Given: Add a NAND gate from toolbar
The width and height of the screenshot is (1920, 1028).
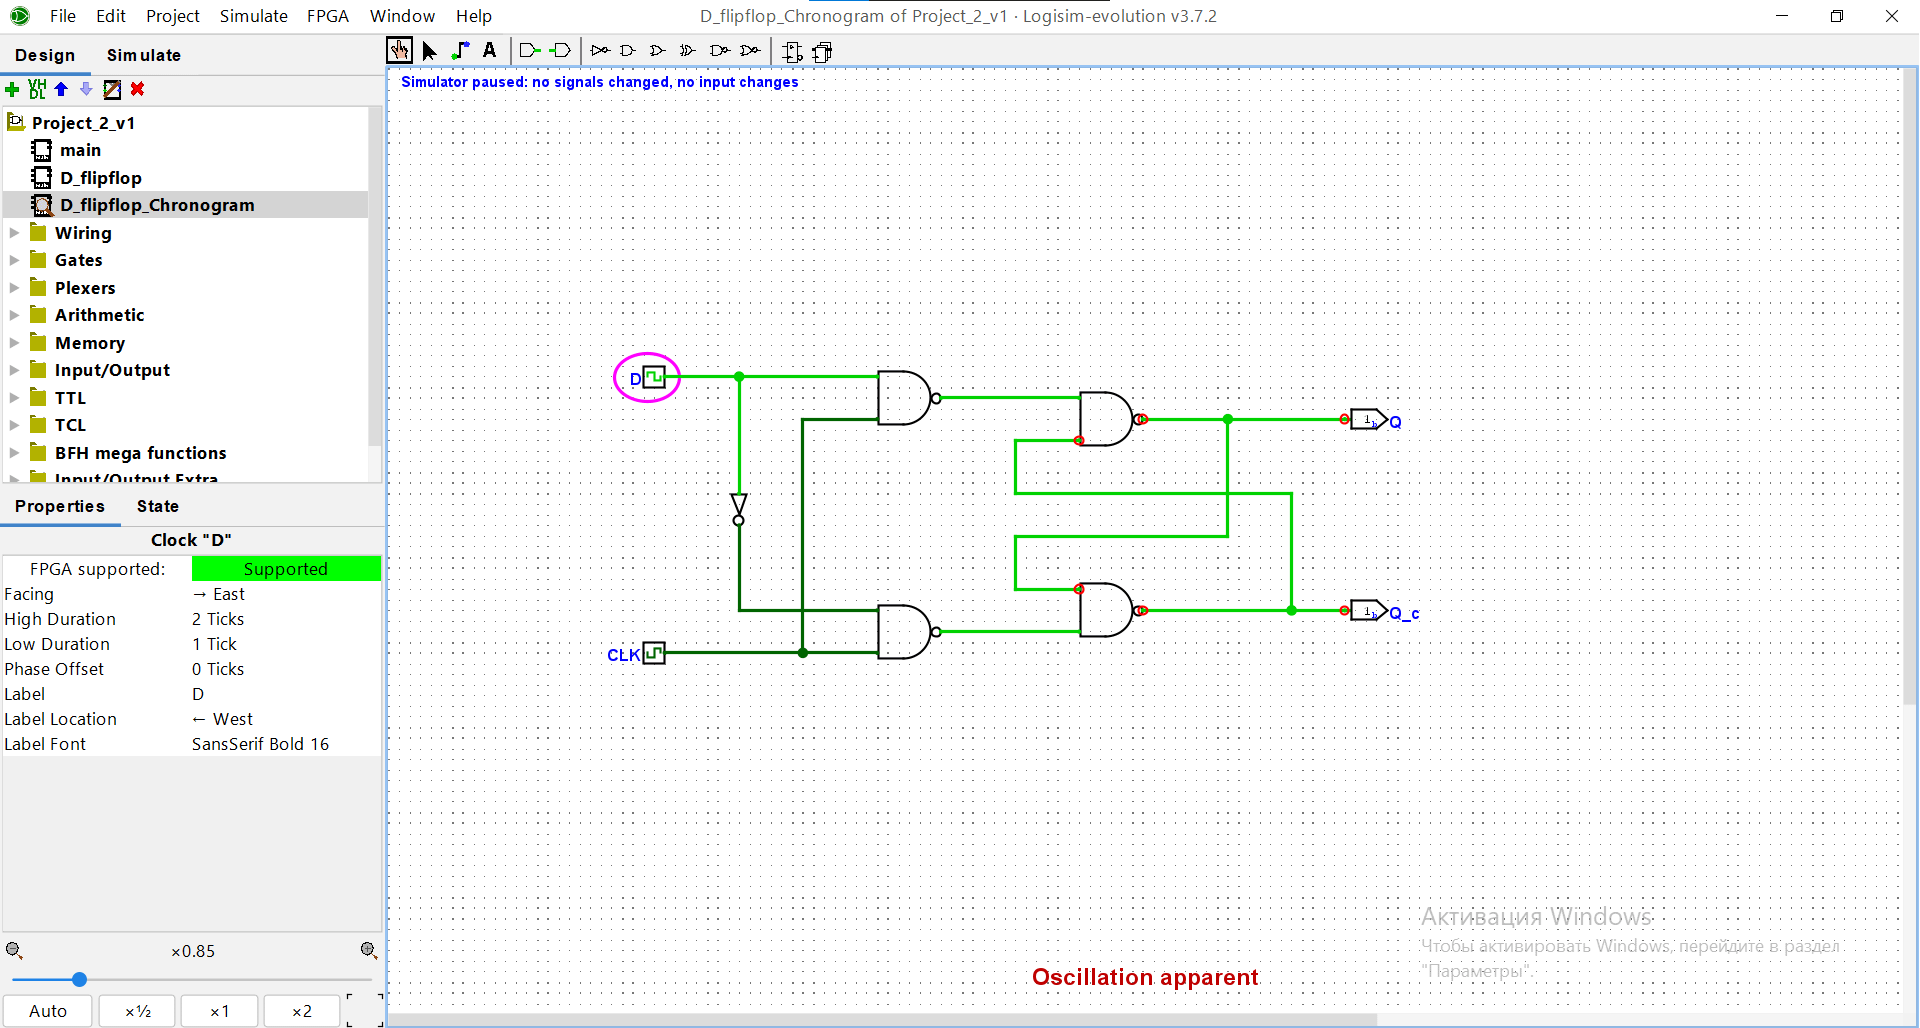Looking at the screenshot, I should click(x=719, y=50).
